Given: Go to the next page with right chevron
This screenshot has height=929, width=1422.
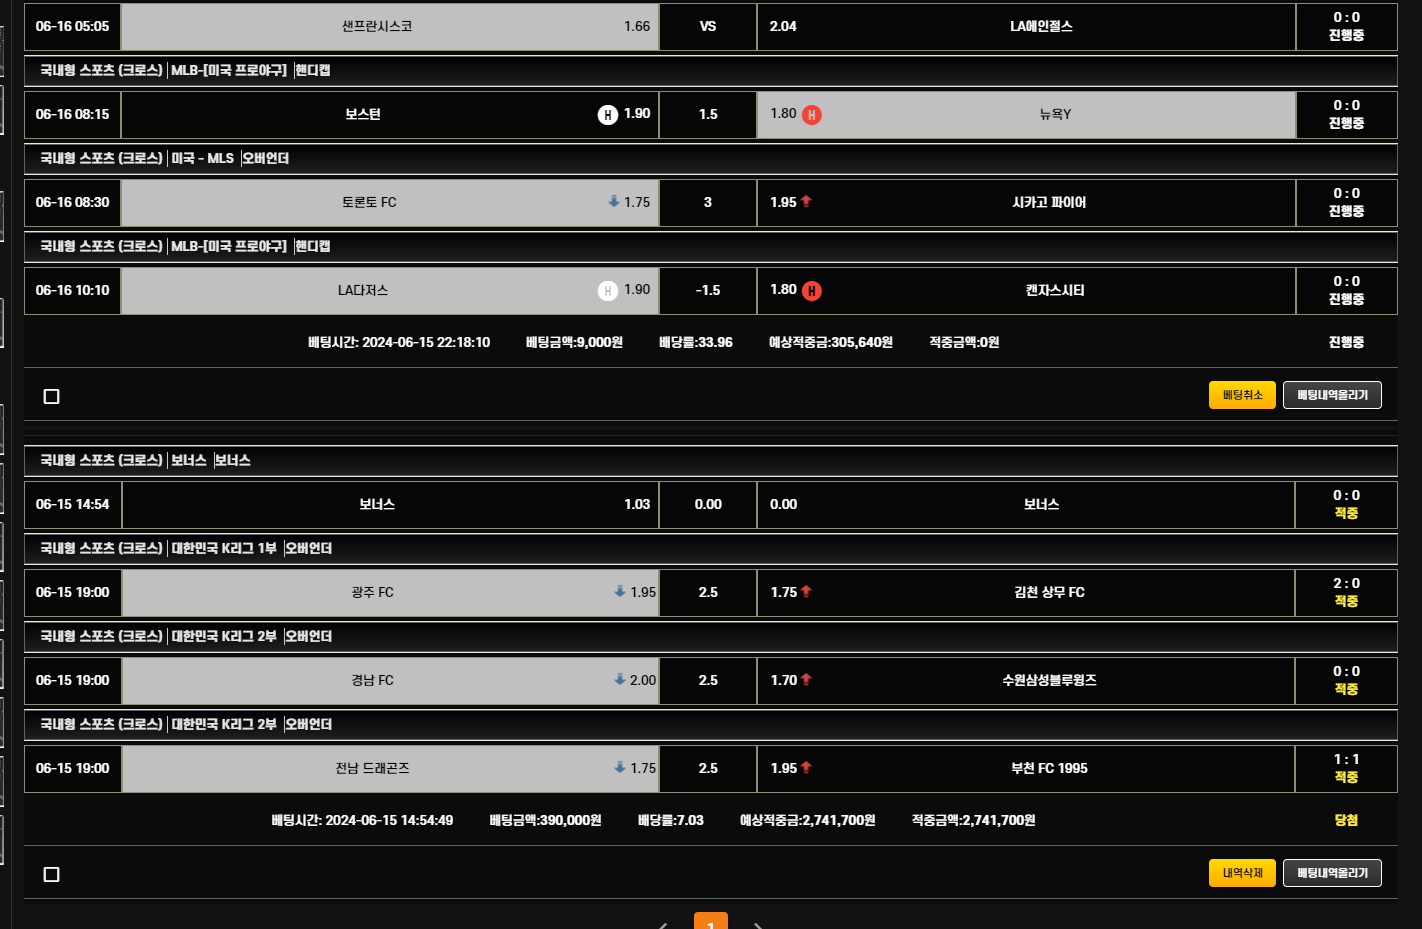Looking at the screenshot, I should click(x=758, y=925).
